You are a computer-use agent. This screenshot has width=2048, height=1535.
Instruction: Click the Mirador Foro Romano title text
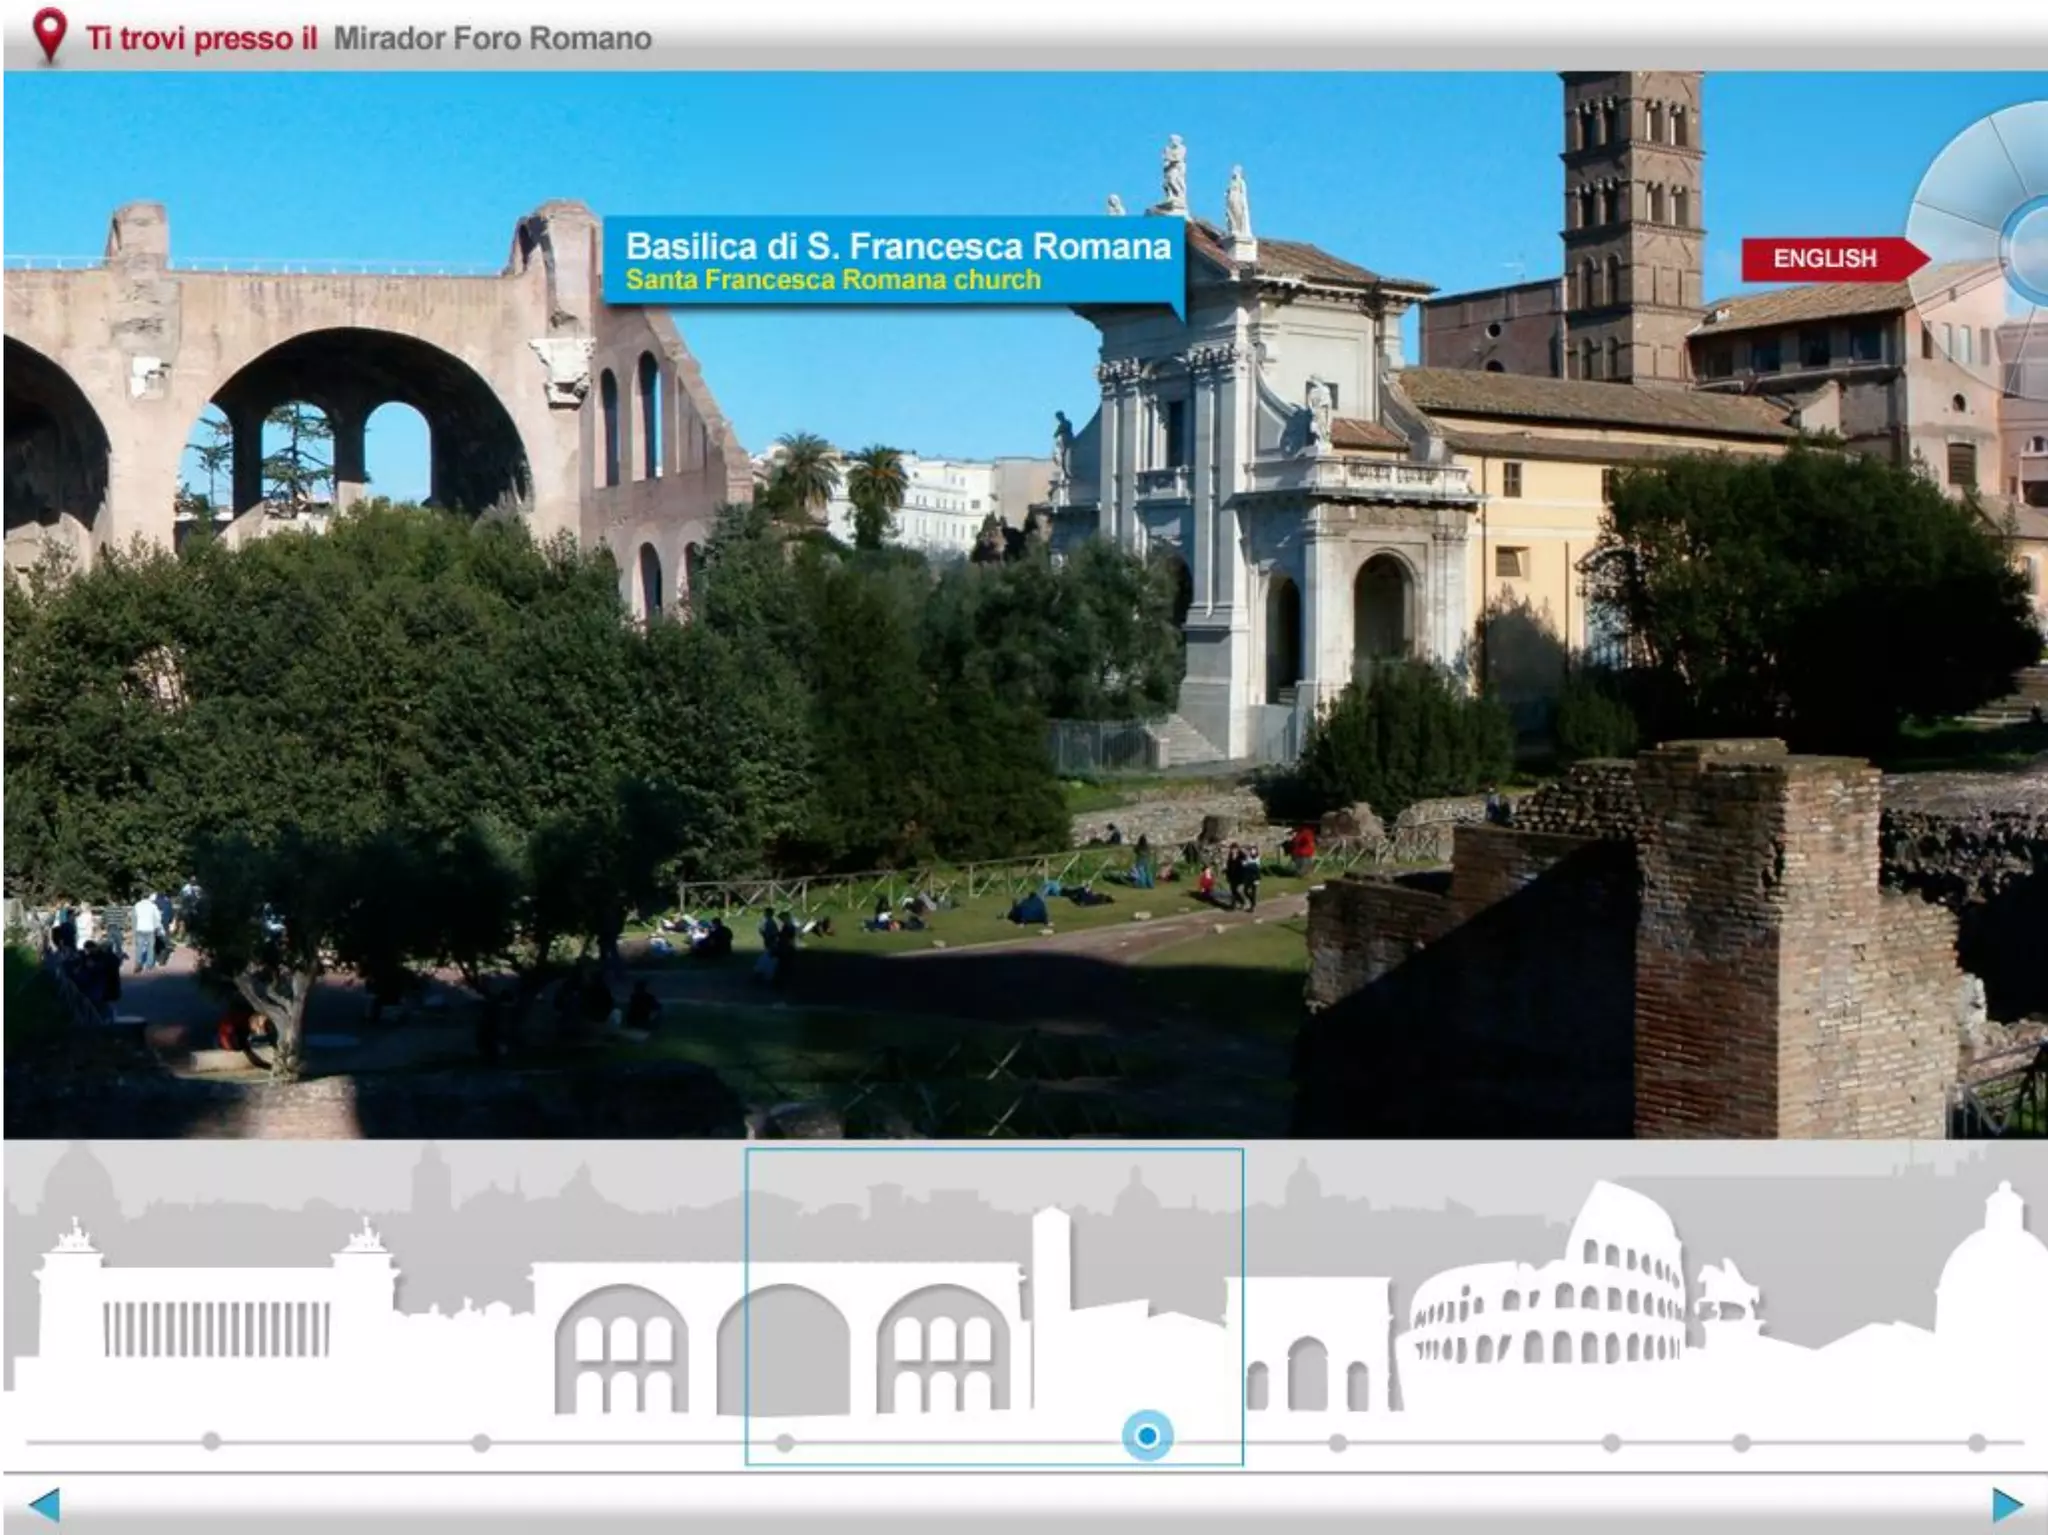[x=491, y=39]
